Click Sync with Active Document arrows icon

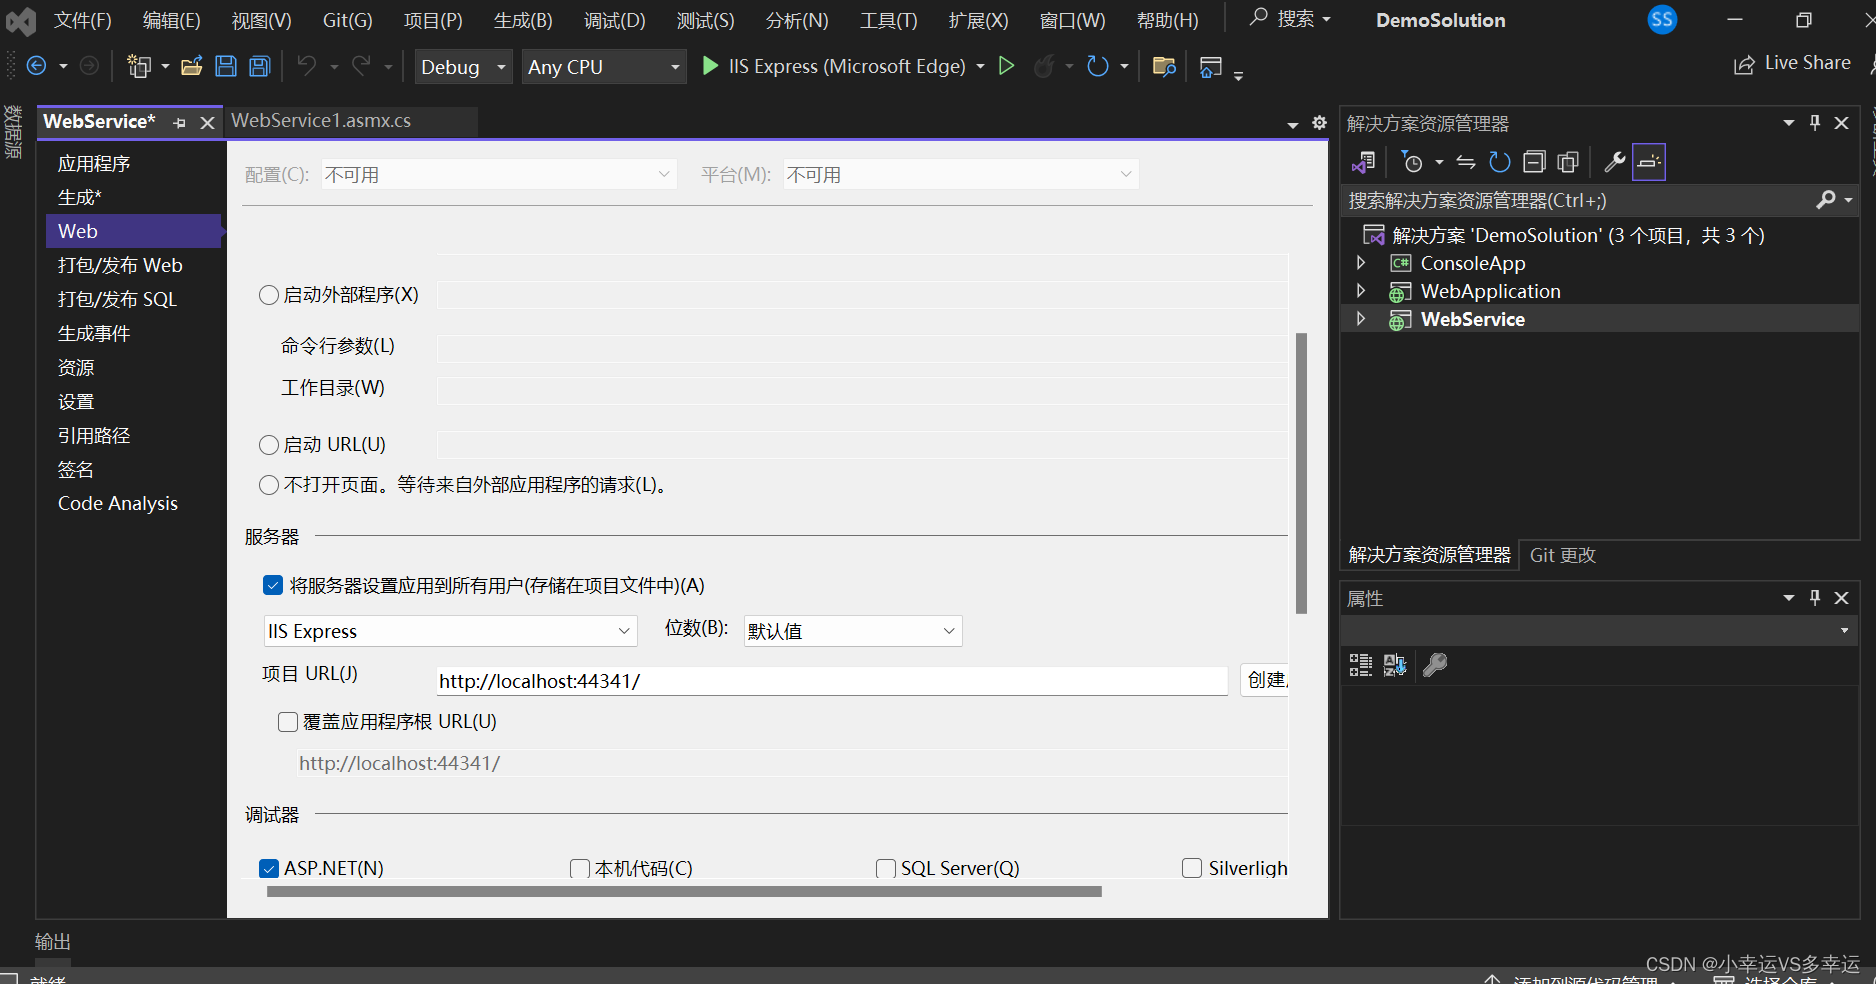point(1466,162)
